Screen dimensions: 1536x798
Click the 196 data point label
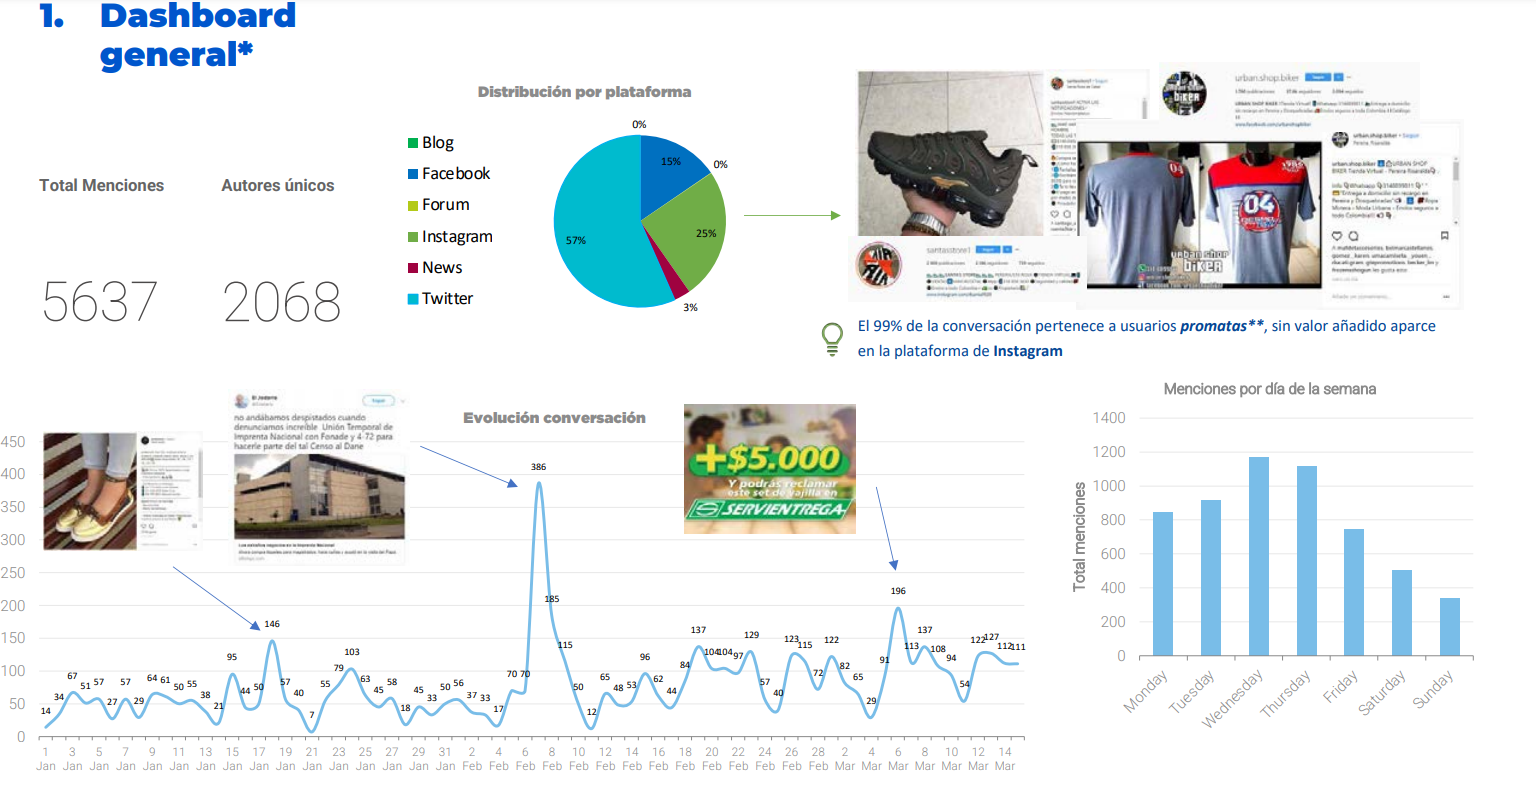[x=898, y=591]
